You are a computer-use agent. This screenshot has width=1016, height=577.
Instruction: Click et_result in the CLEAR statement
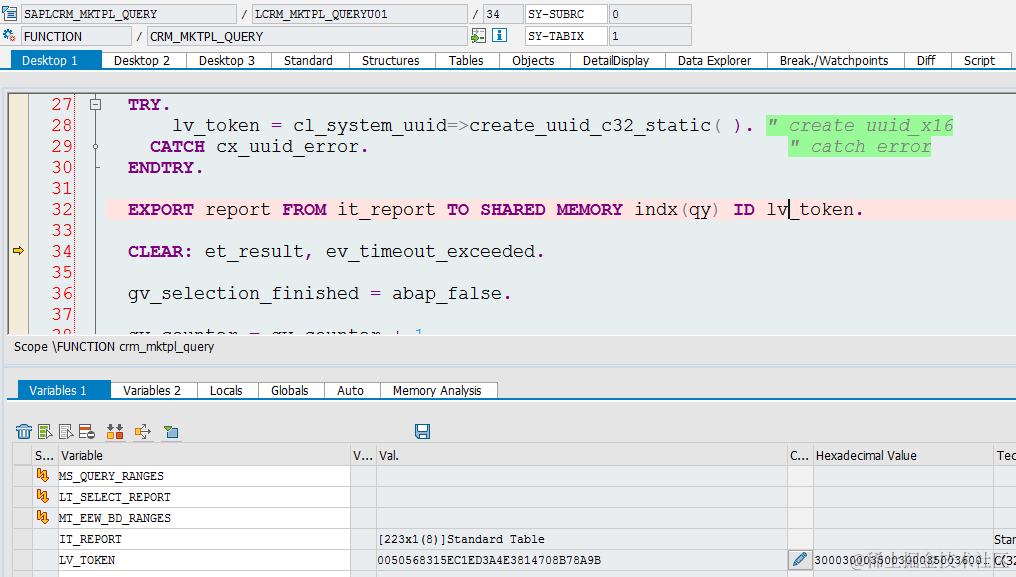[253, 252]
